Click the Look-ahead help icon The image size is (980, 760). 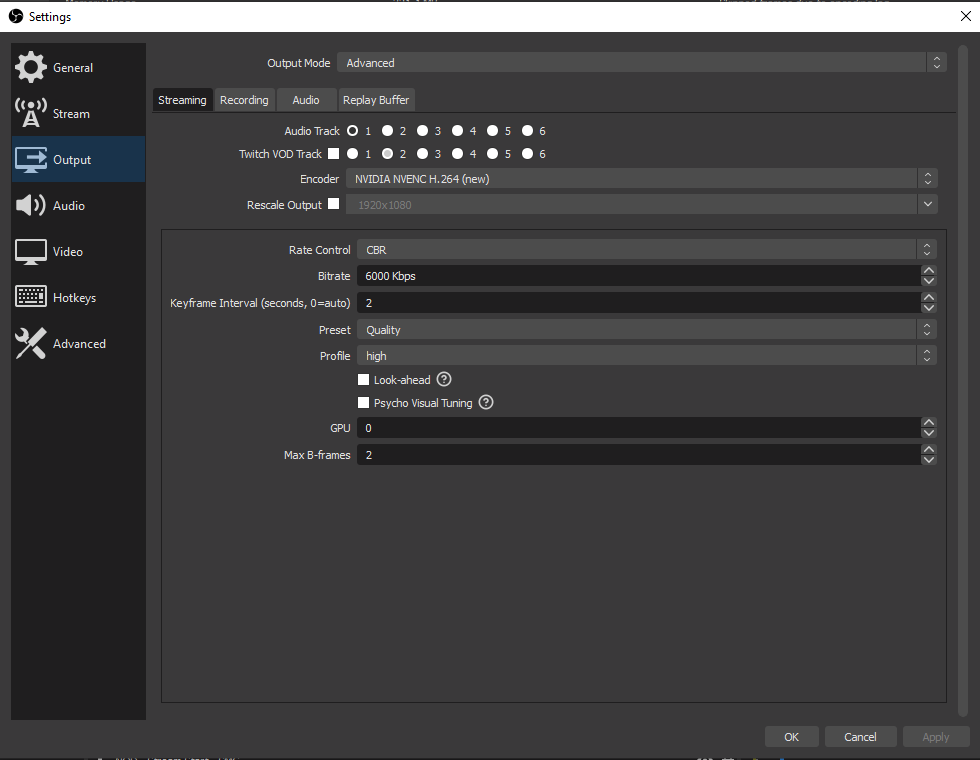[443, 379]
